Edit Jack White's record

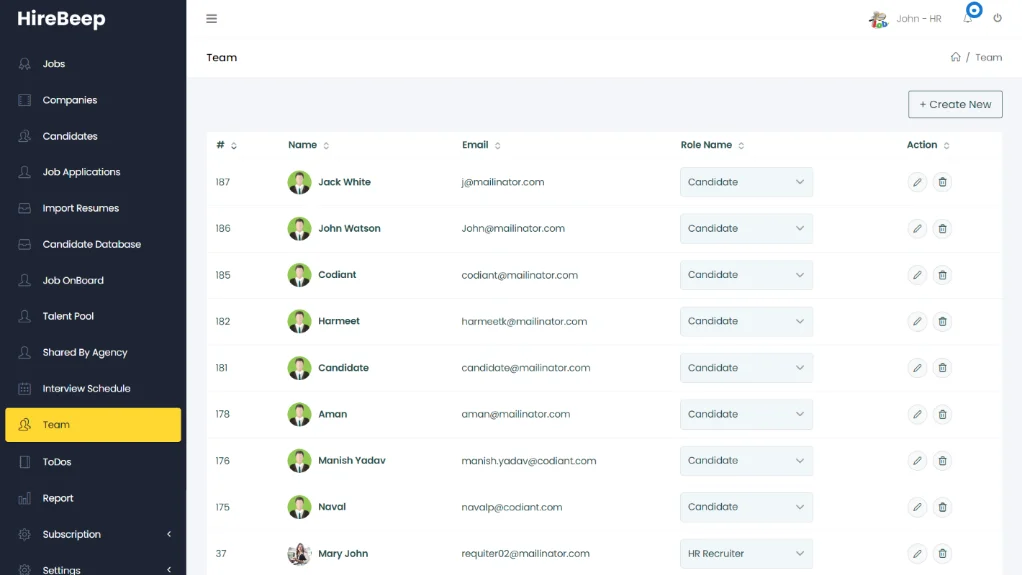click(917, 182)
